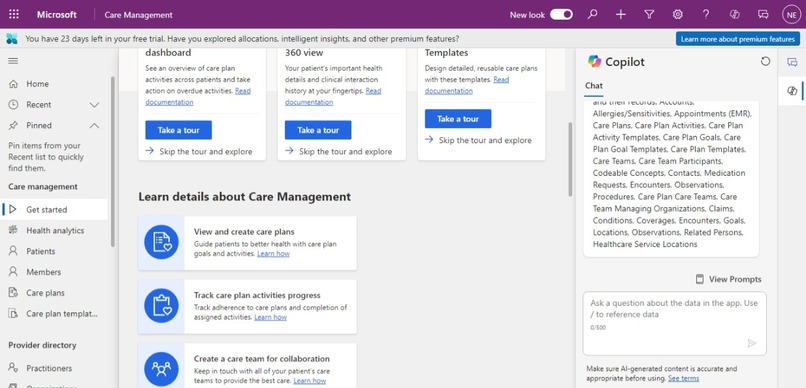Click the send arrow in Copilot input
806x388 pixels.
752,343
